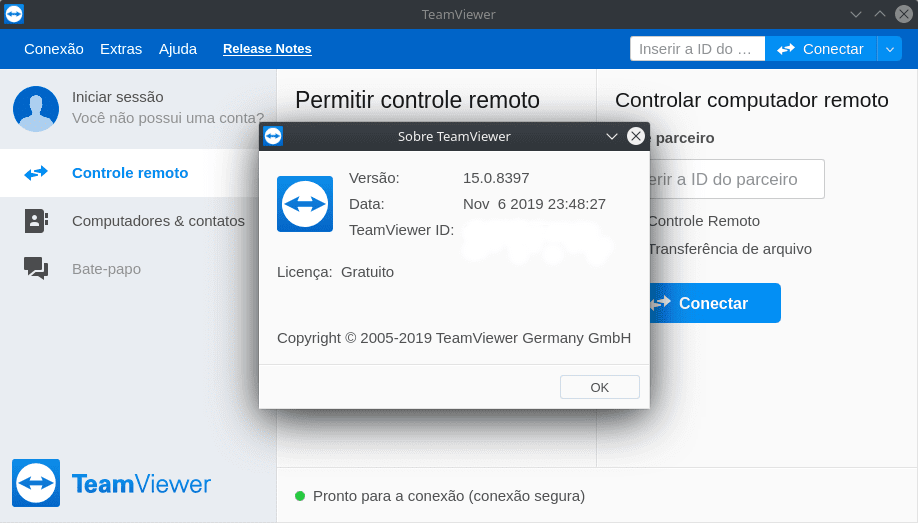918x523 pixels.
Task: Click the green connection status dot
Action: click(x=300, y=496)
